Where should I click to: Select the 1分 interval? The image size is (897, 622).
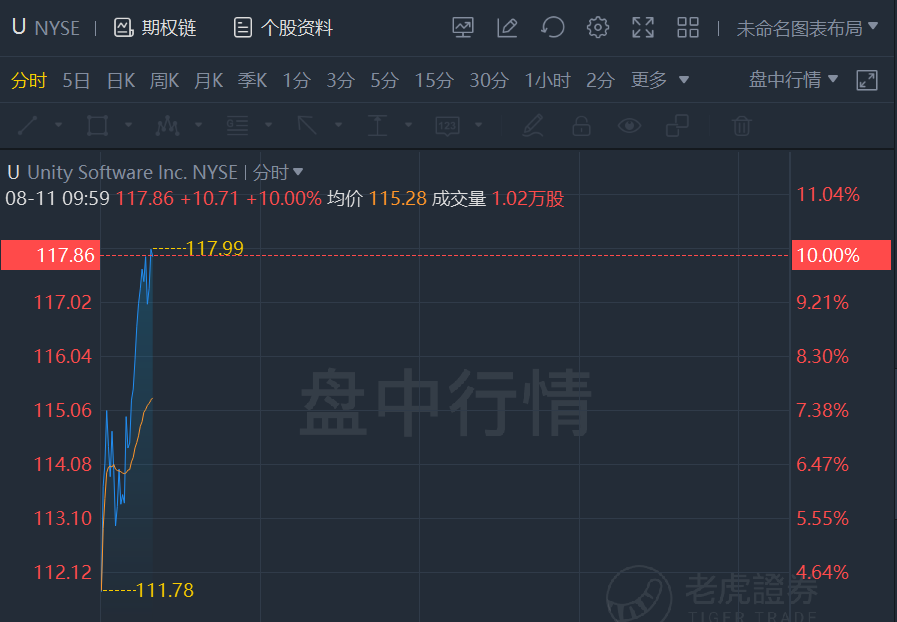296,80
